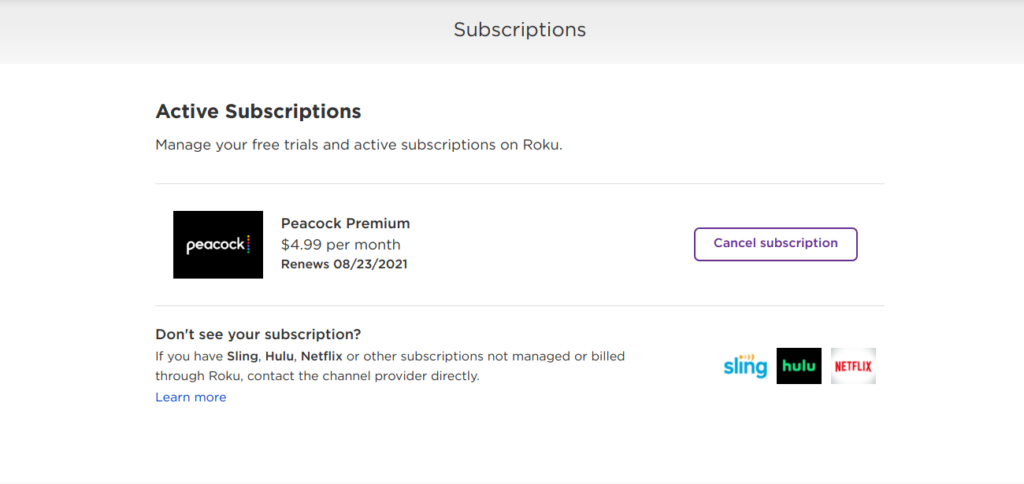Click the Netflix logo icon
The height and width of the screenshot is (484, 1024).
pyautogui.click(x=853, y=366)
